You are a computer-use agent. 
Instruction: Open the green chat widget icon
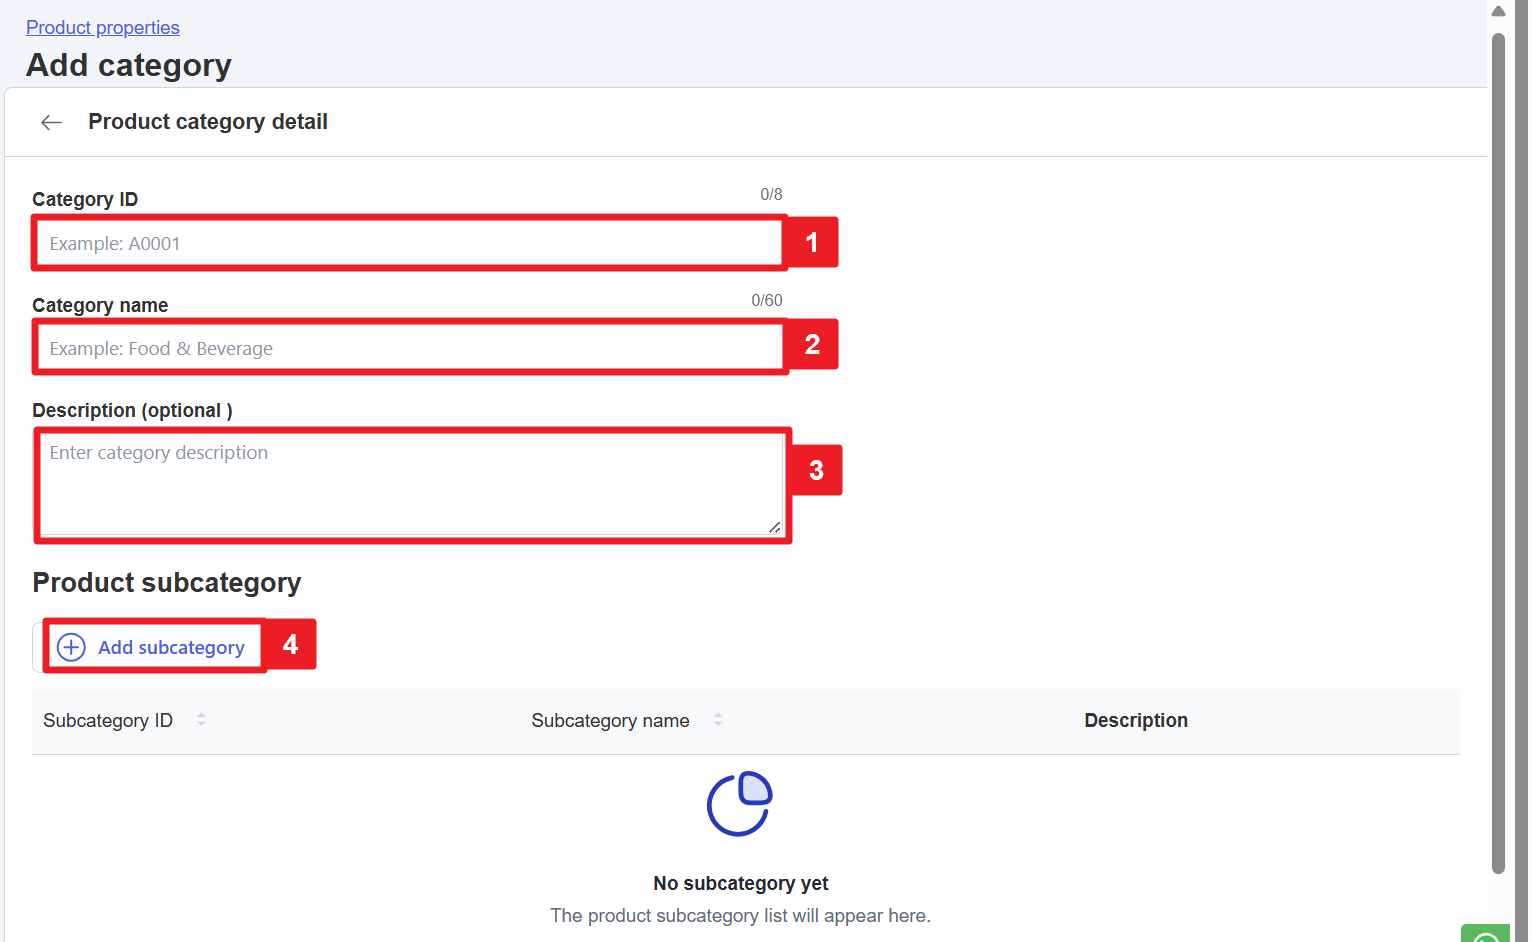coord(1485,935)
